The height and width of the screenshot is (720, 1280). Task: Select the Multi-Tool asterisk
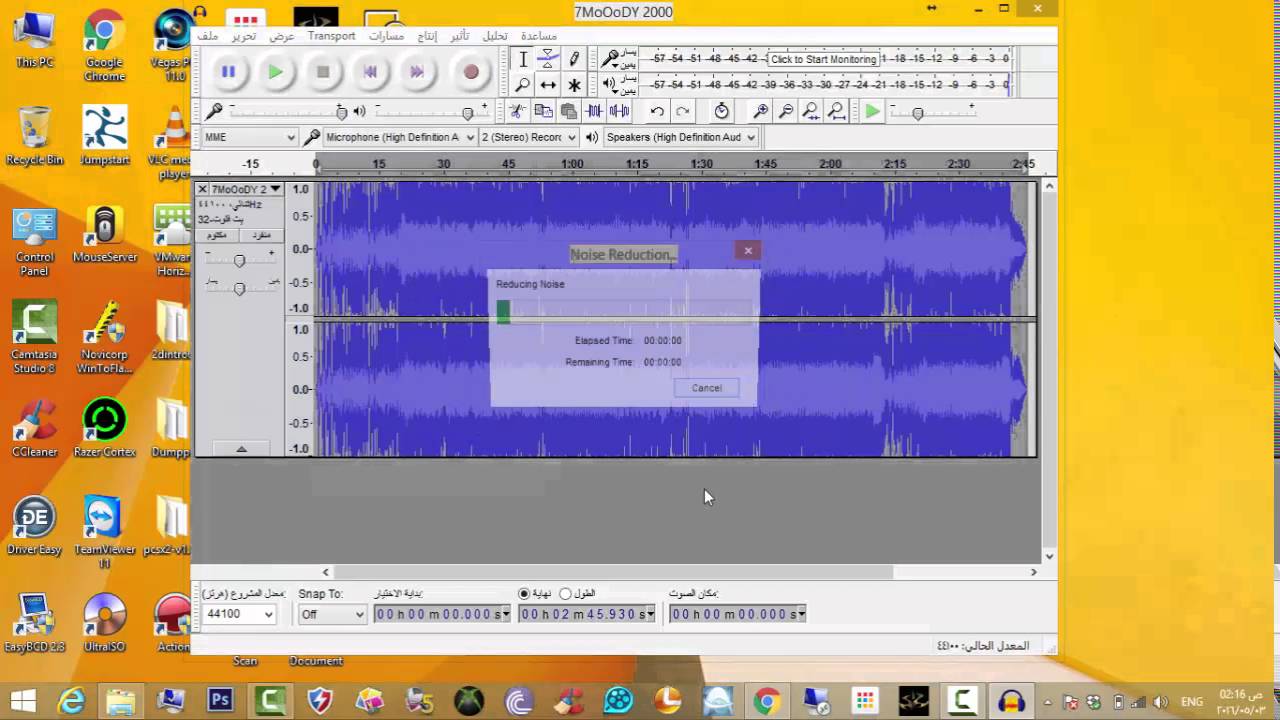[x=574, y=85]
